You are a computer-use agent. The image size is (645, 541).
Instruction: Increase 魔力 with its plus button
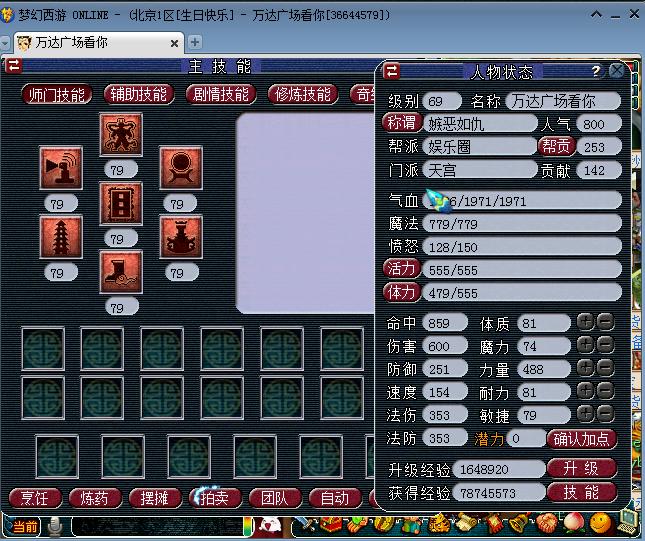coord(585,345)
